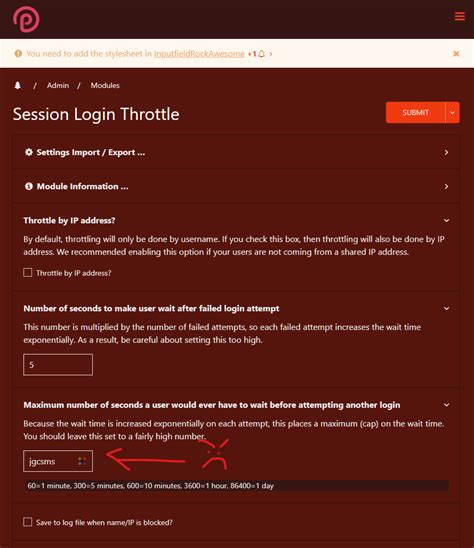Click the Submit button

(416, 113)
